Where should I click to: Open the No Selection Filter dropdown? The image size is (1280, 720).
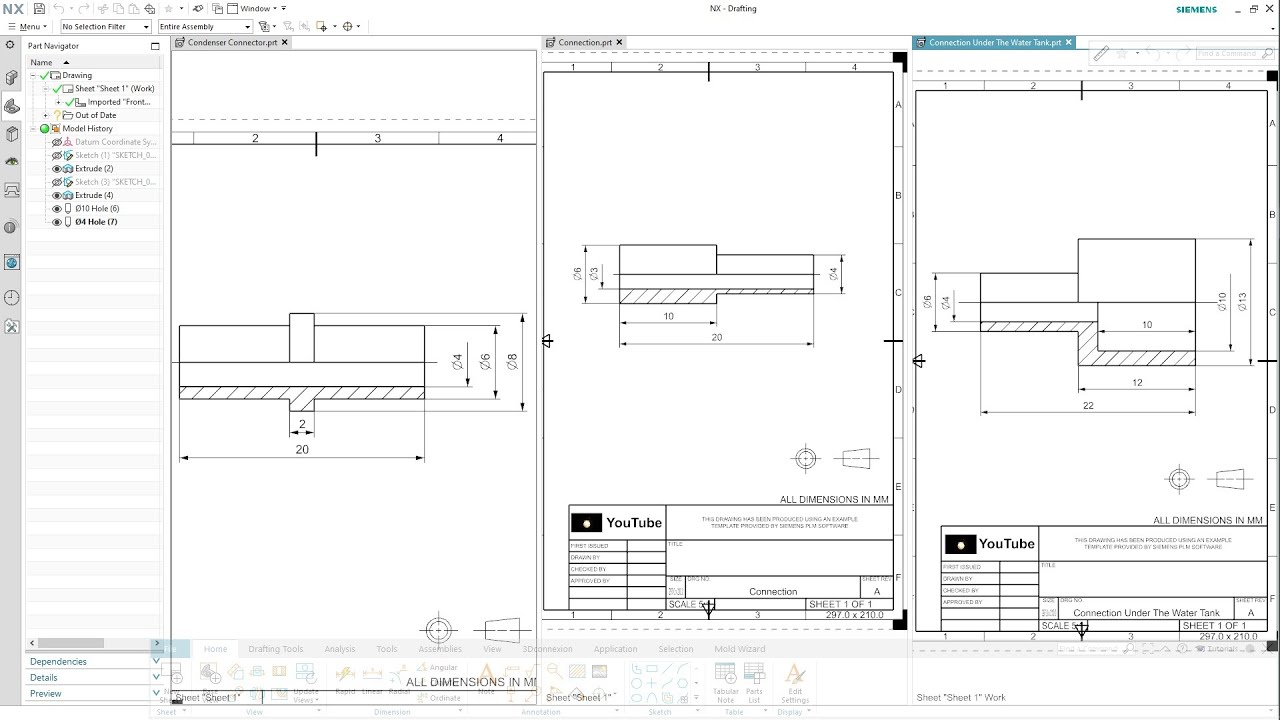coord(106,27)
